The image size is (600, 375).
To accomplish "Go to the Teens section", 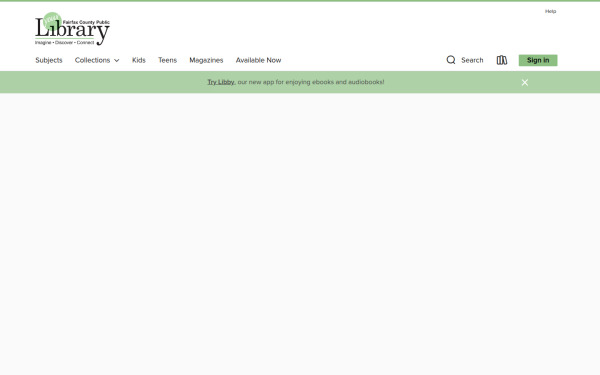I will pyautogui.click(x=167, y=60).
